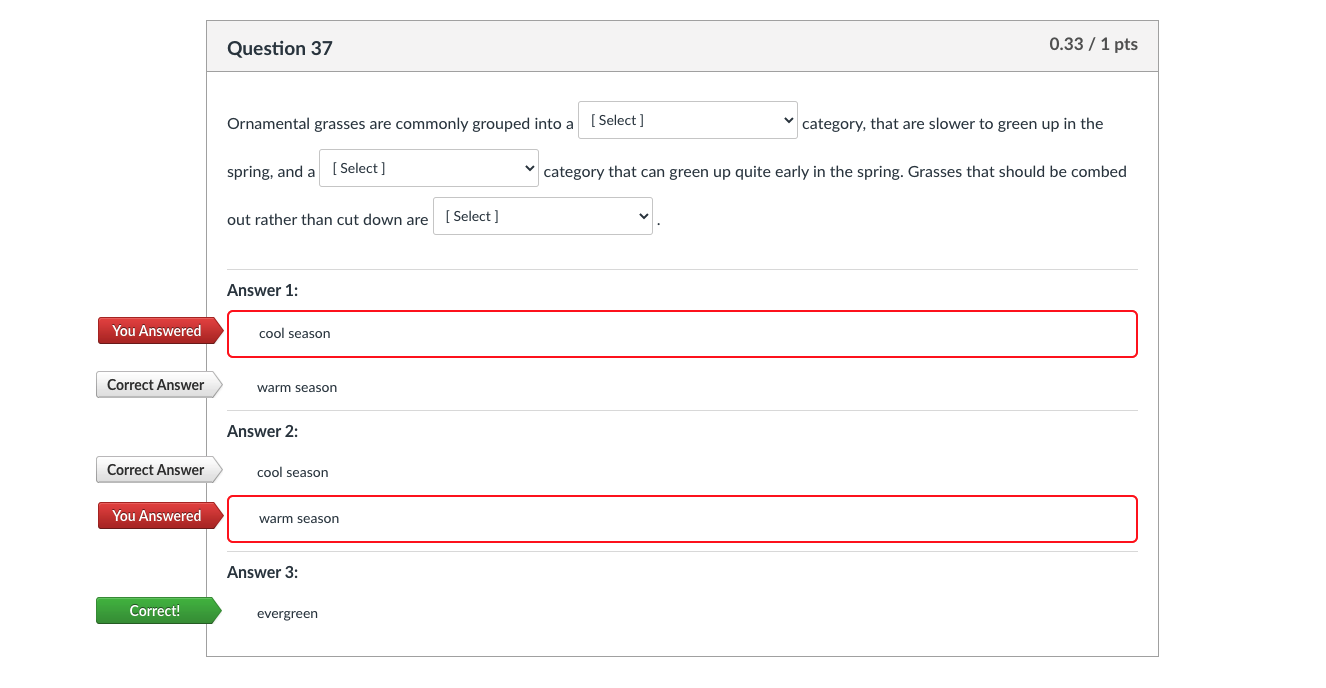Click the 'Answer 1:' label
This screenshot has height=688, width=1326.
tap(263, 290)
